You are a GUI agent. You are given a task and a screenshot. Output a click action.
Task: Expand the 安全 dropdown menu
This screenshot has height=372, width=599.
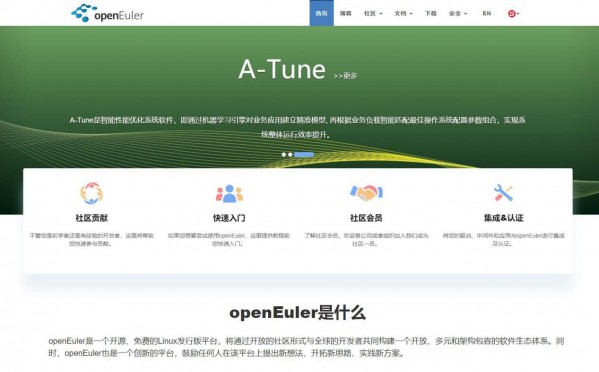point(458,13)
